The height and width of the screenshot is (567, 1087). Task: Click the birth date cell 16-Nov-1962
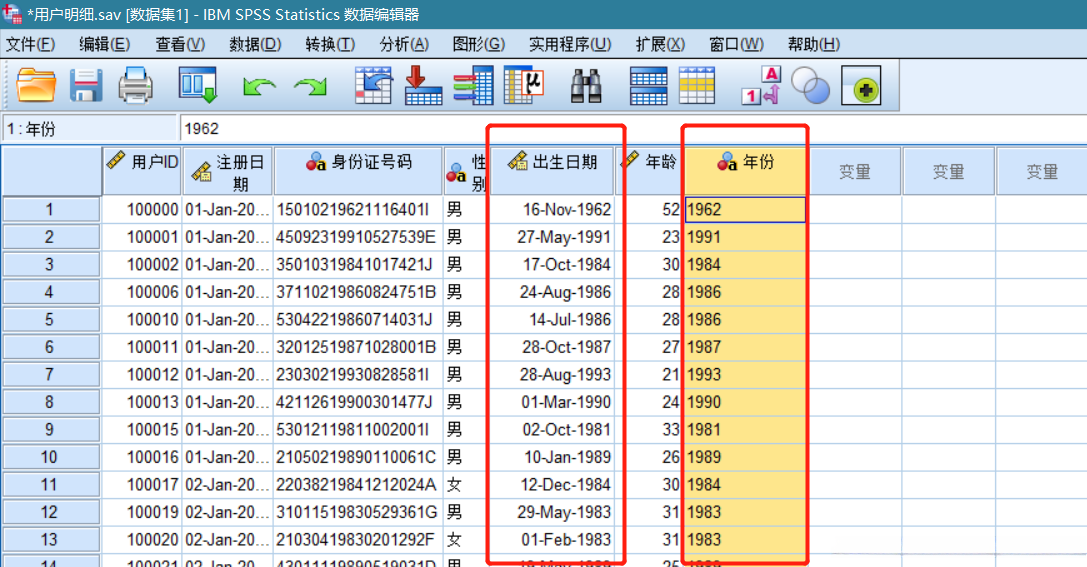pos(552,209)
